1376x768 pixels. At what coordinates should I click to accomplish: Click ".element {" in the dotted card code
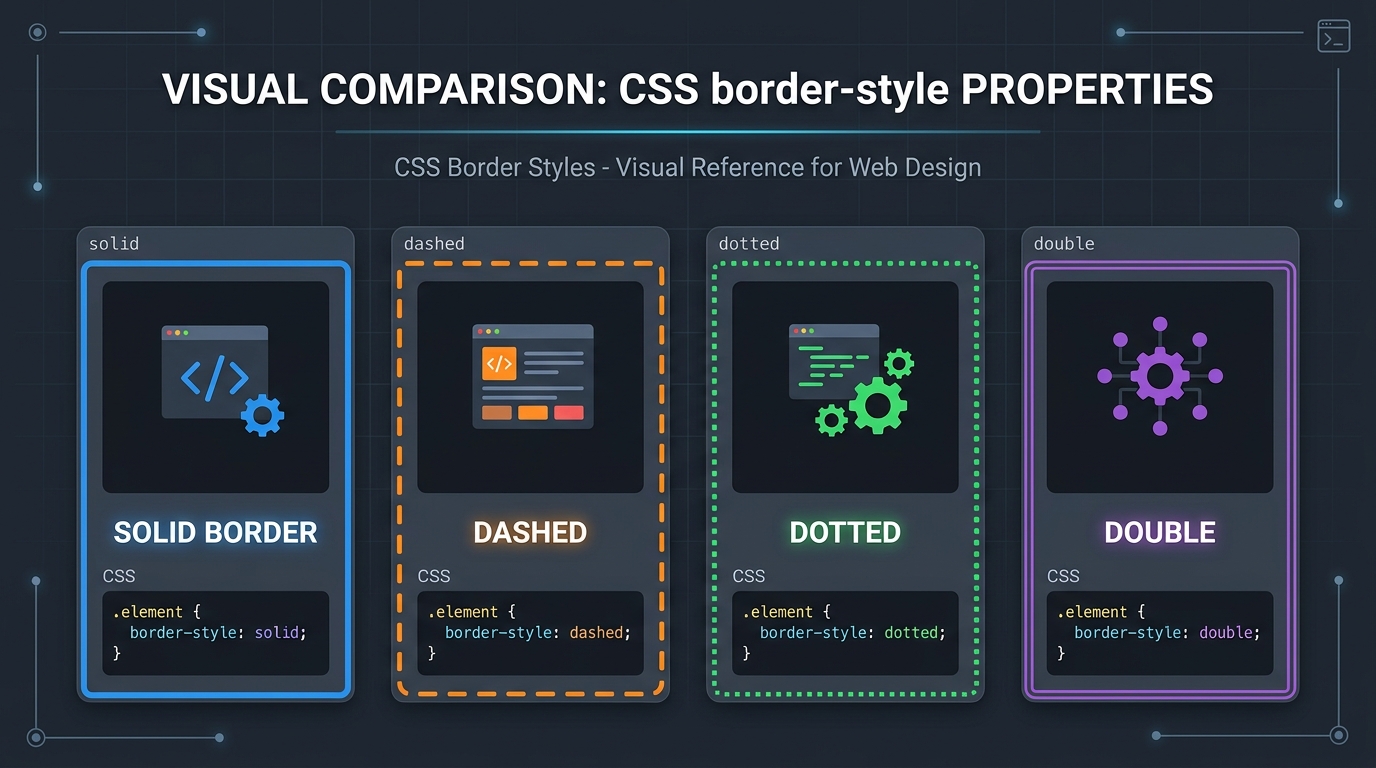(x=788, y=612)
